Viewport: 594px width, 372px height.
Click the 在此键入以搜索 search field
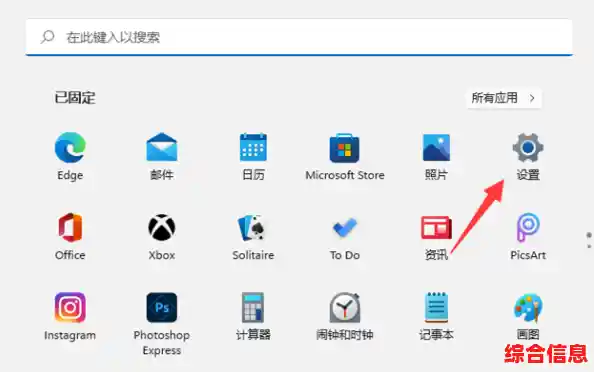point(299,37)
